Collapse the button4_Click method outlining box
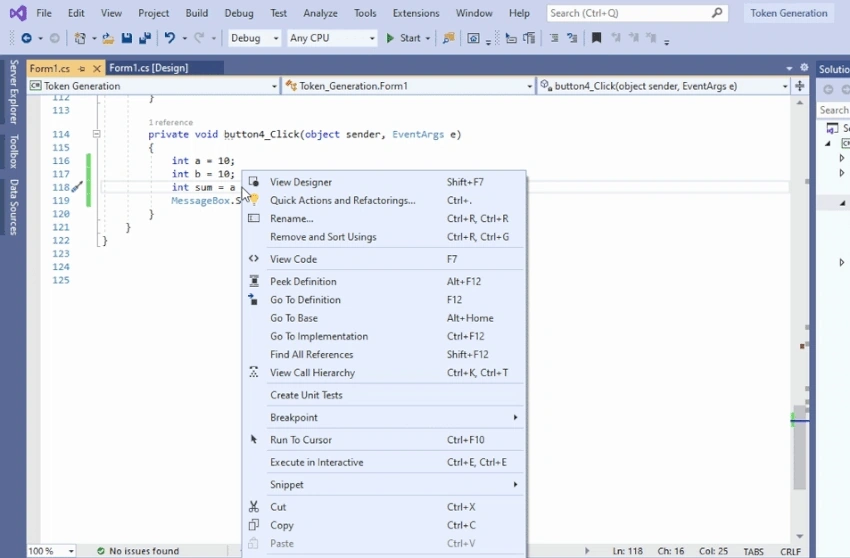 96,133
